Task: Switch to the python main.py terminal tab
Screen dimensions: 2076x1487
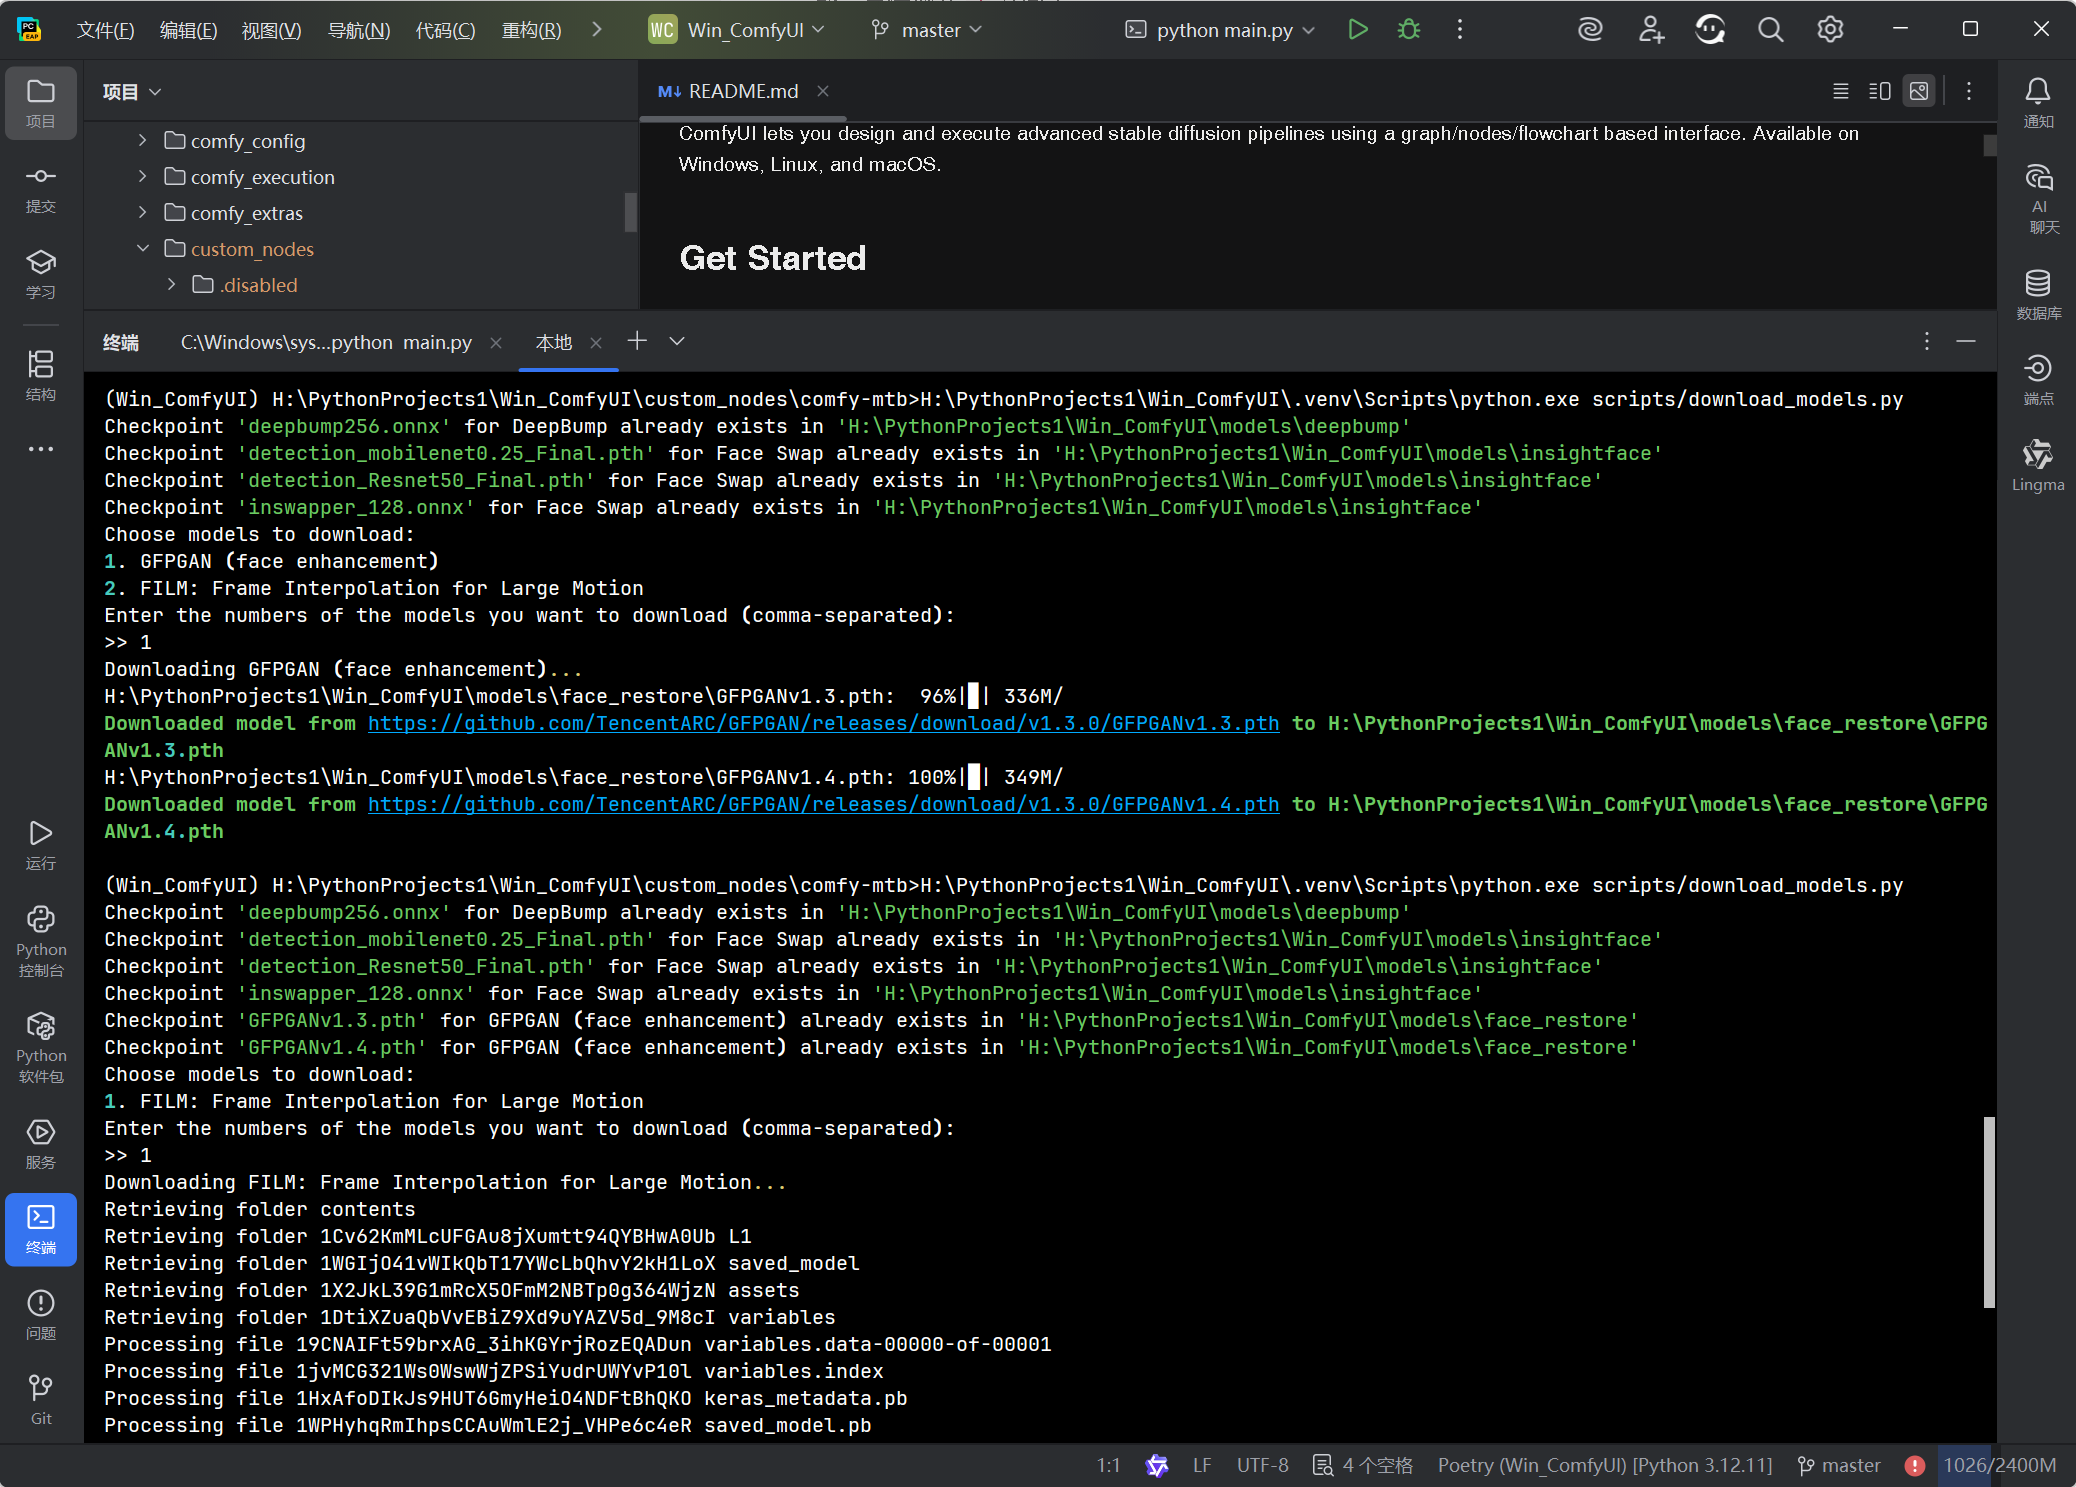Action: click(x=326, y=342)
